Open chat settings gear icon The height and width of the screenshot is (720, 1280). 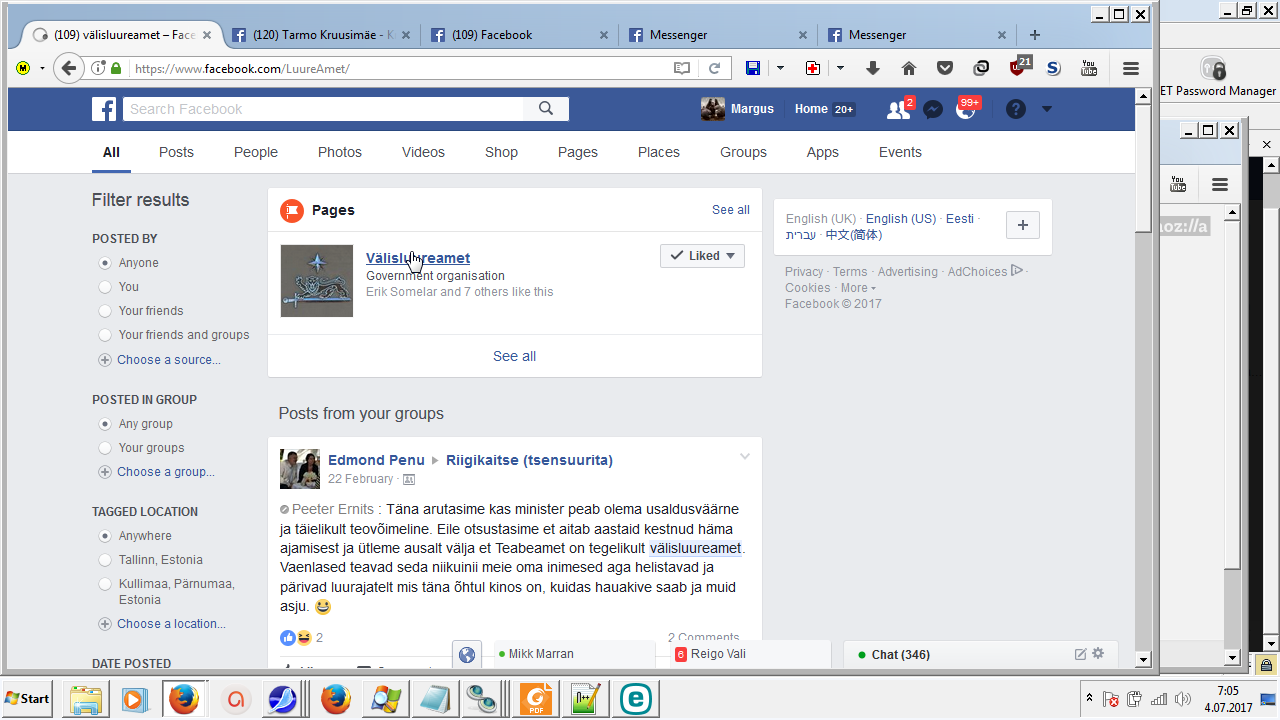tap(1098, 654)
